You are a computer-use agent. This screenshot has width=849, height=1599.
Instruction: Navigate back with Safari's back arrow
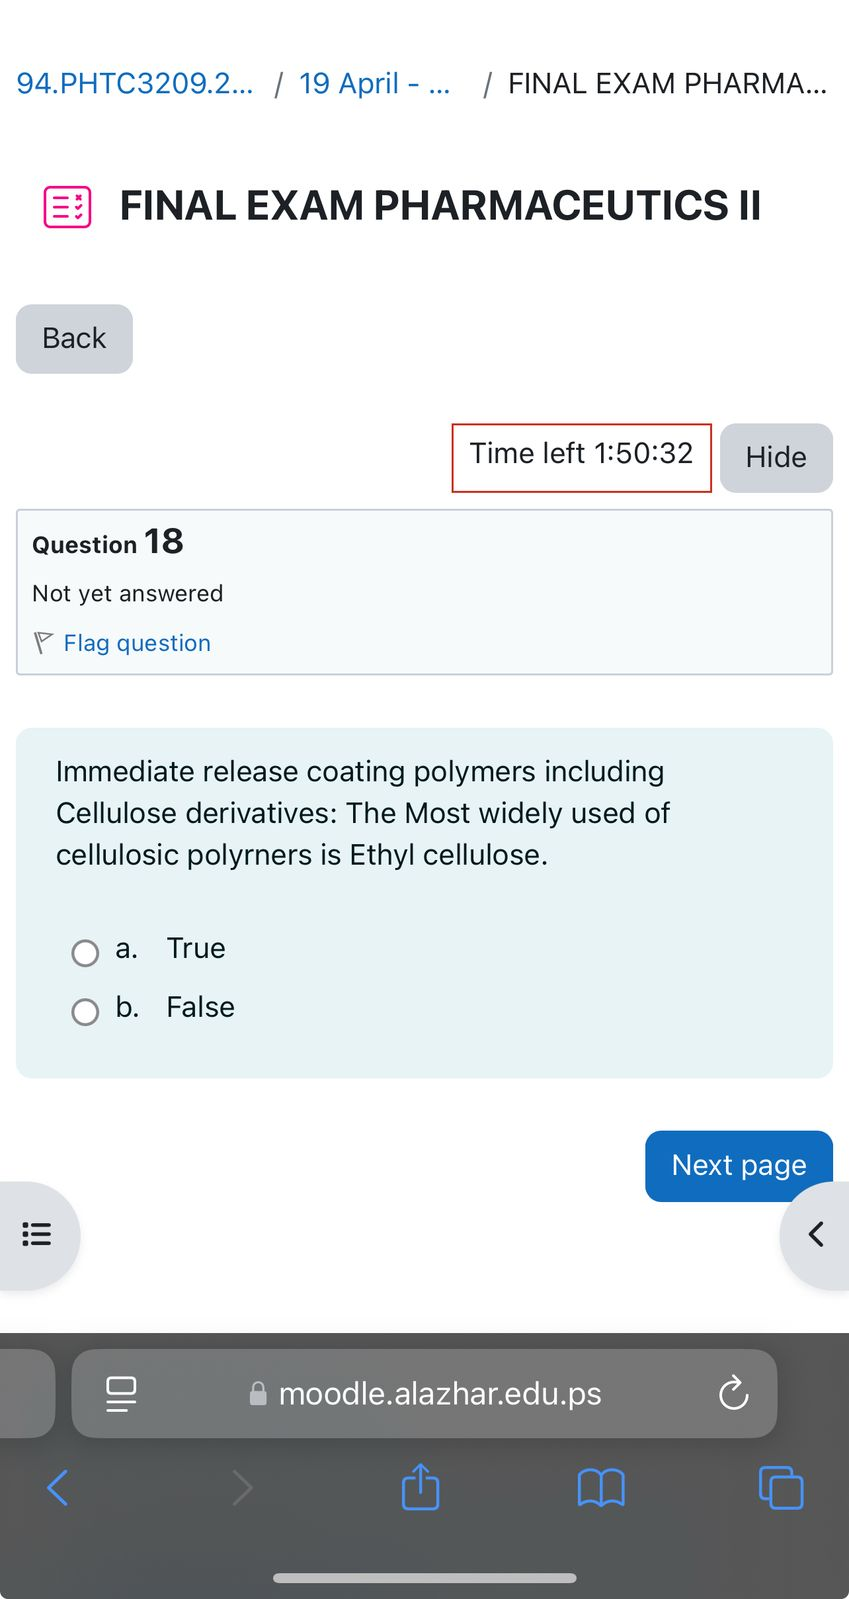[57, 1487]
